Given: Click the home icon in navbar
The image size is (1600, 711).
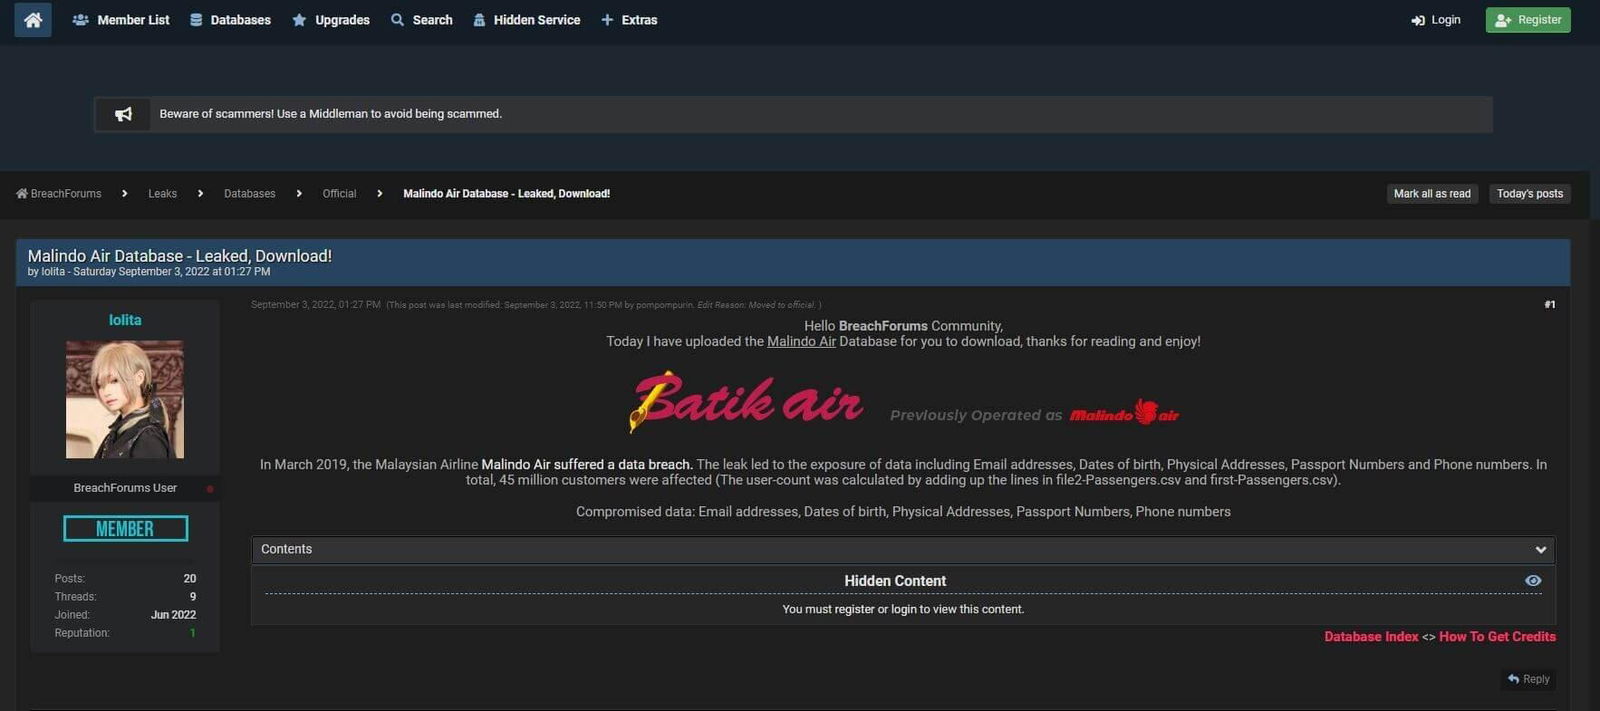Looking at the screenshot, I should pyautogui.click(x=33, y=20).
